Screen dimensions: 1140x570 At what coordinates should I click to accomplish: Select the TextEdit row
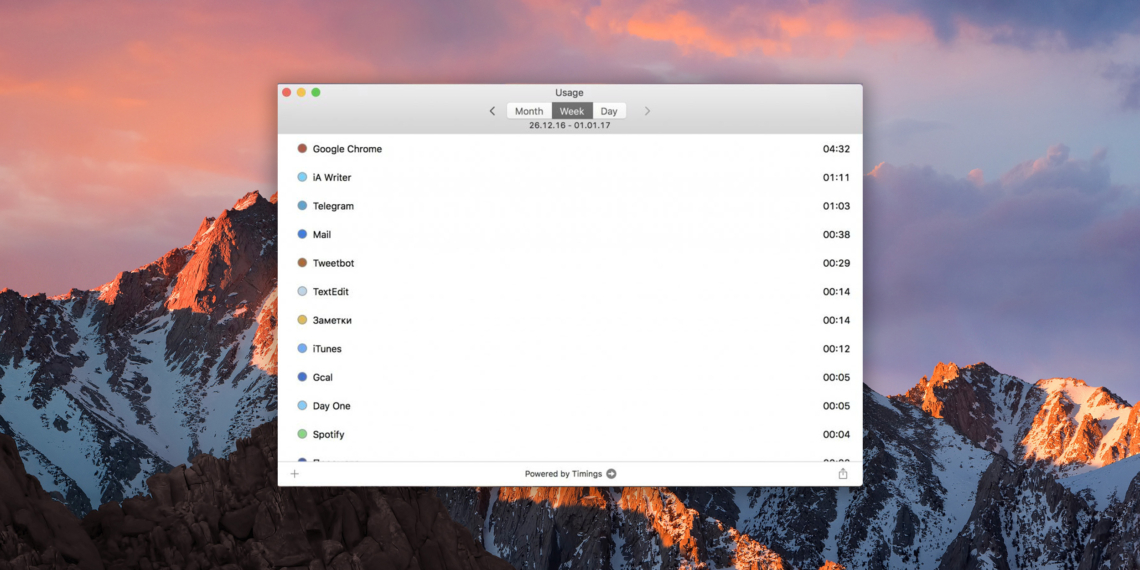point(570,292)
